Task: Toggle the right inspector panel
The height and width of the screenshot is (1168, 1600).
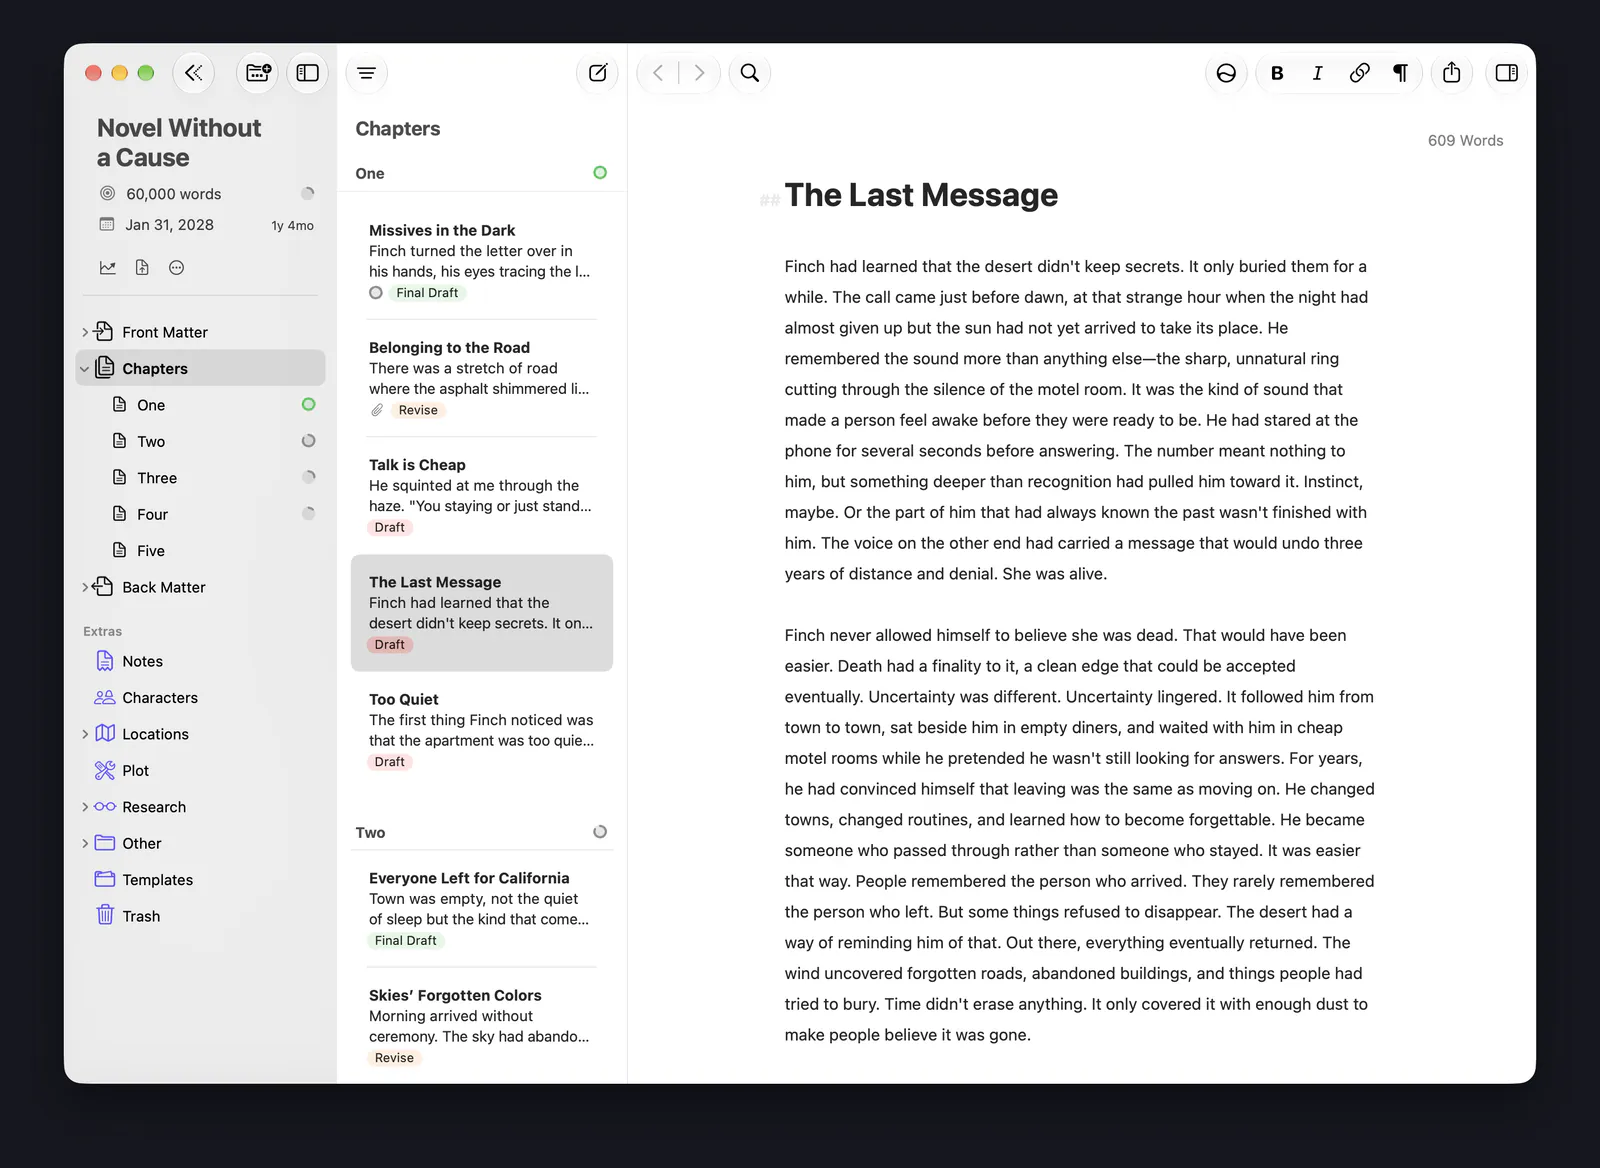Action: tap(1507, 73)
